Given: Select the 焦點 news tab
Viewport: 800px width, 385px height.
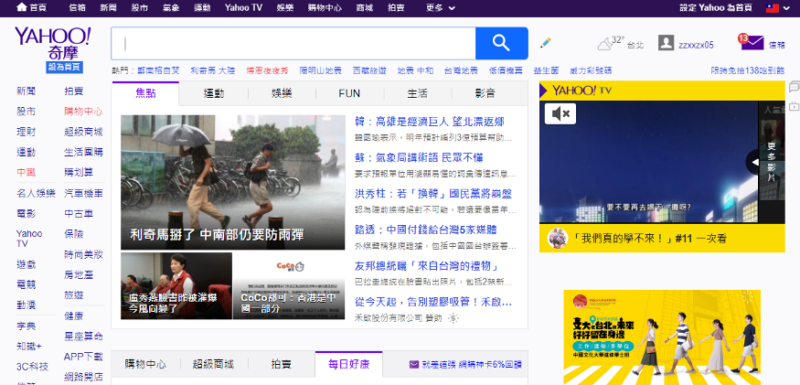Looking at the screenshot, I should pyautogui.click(x=145, y=93).
